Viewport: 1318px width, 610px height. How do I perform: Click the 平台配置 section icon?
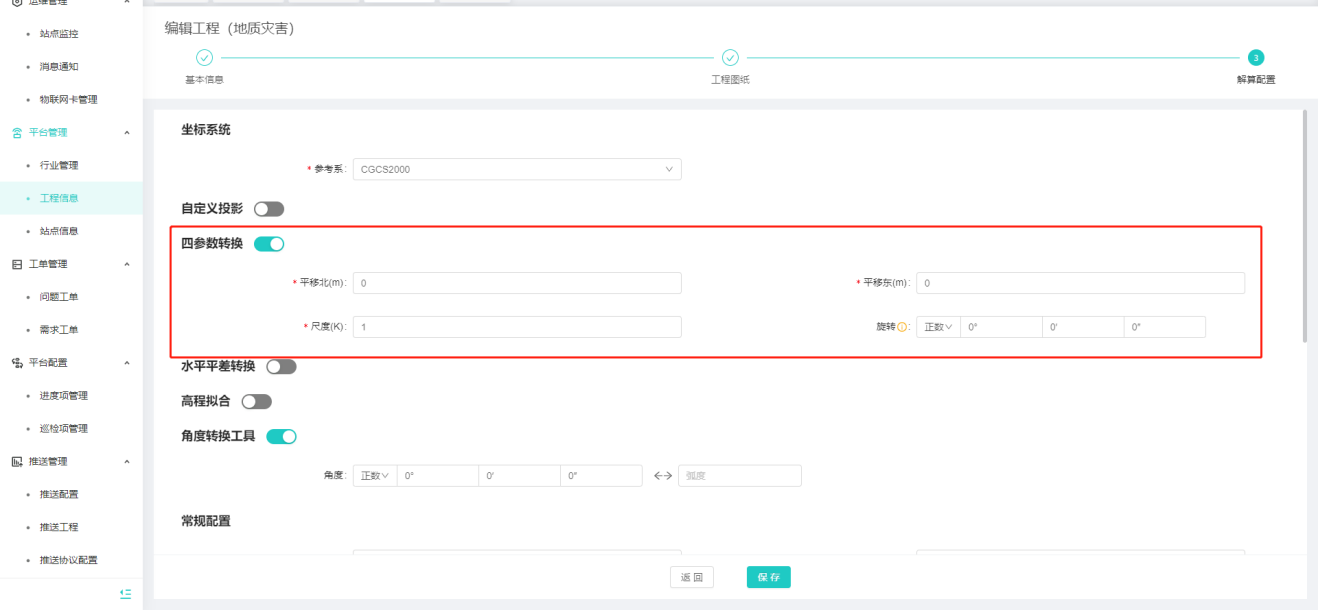(17, 363)
